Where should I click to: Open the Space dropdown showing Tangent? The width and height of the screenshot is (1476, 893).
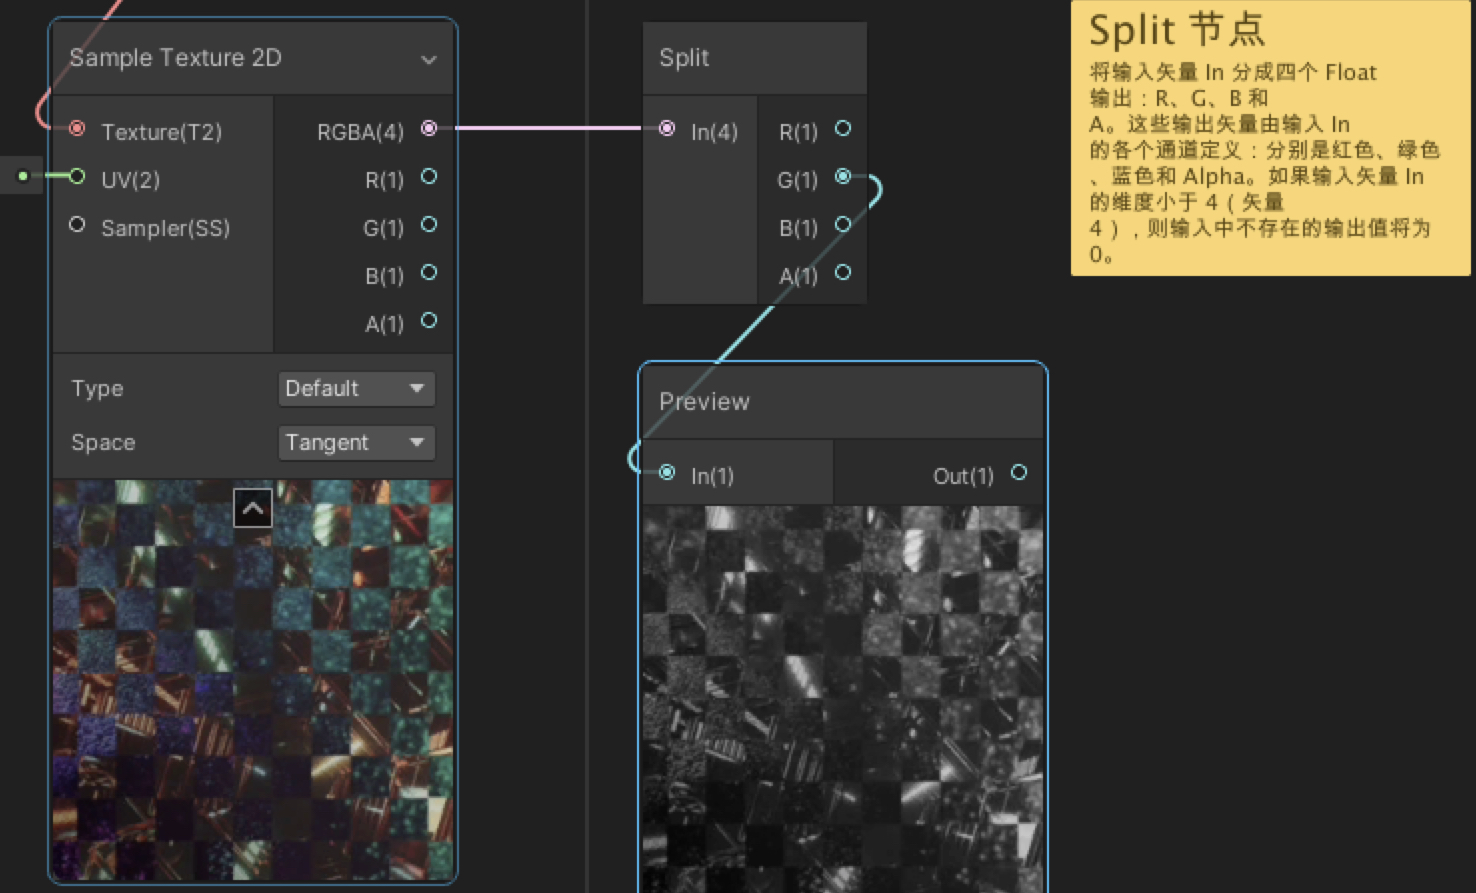356,443
